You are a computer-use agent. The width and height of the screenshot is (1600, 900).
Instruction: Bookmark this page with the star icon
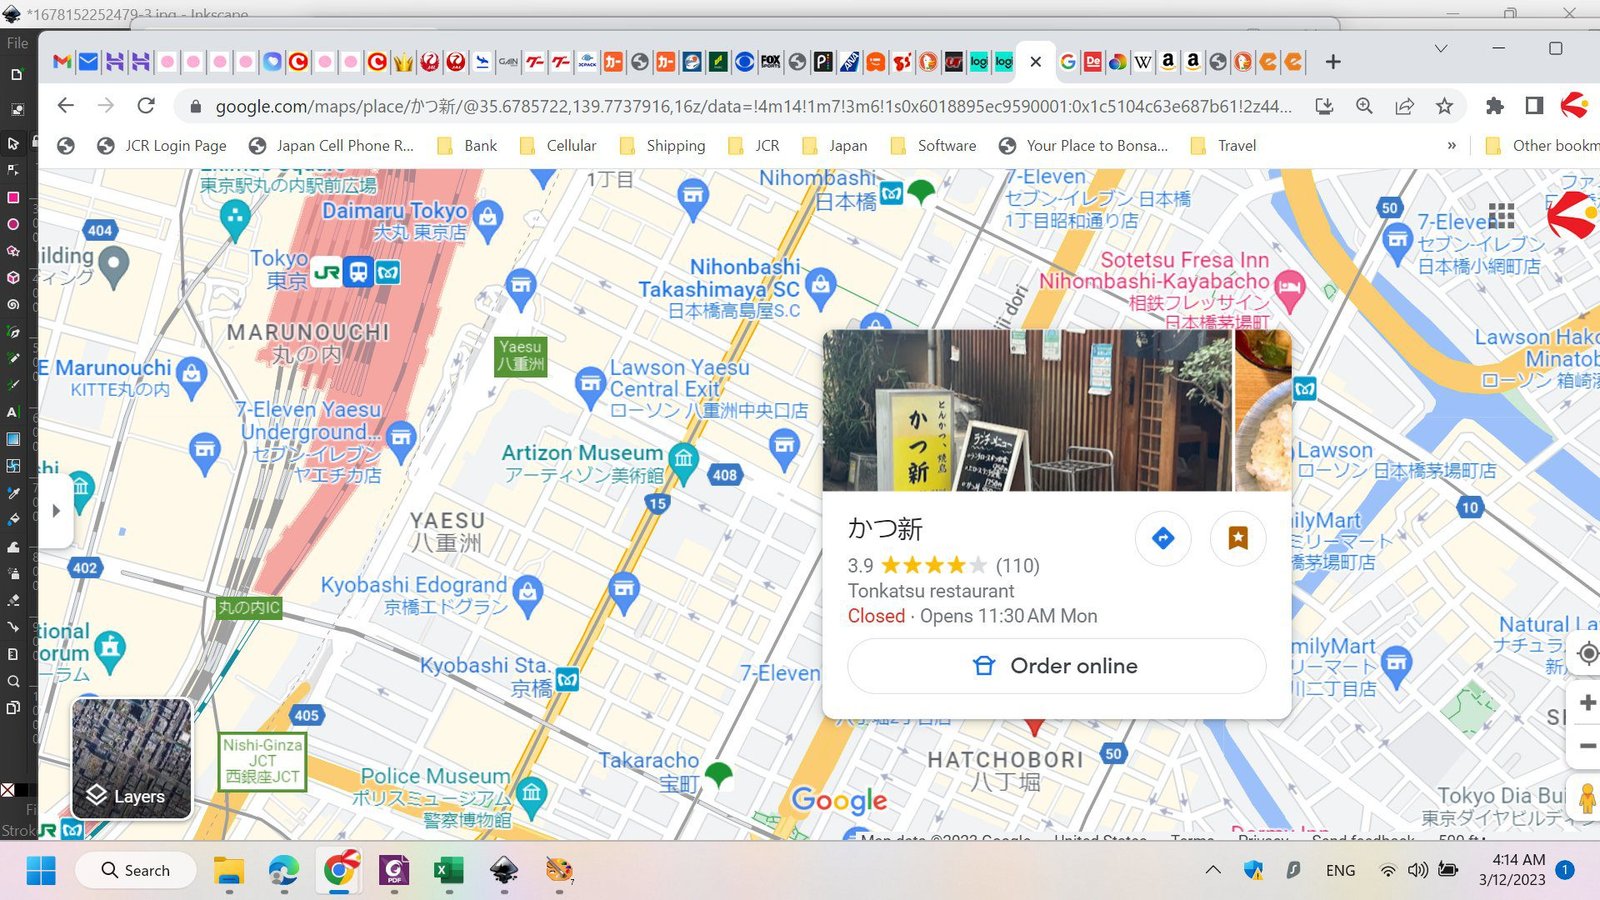coord(1444,106)
